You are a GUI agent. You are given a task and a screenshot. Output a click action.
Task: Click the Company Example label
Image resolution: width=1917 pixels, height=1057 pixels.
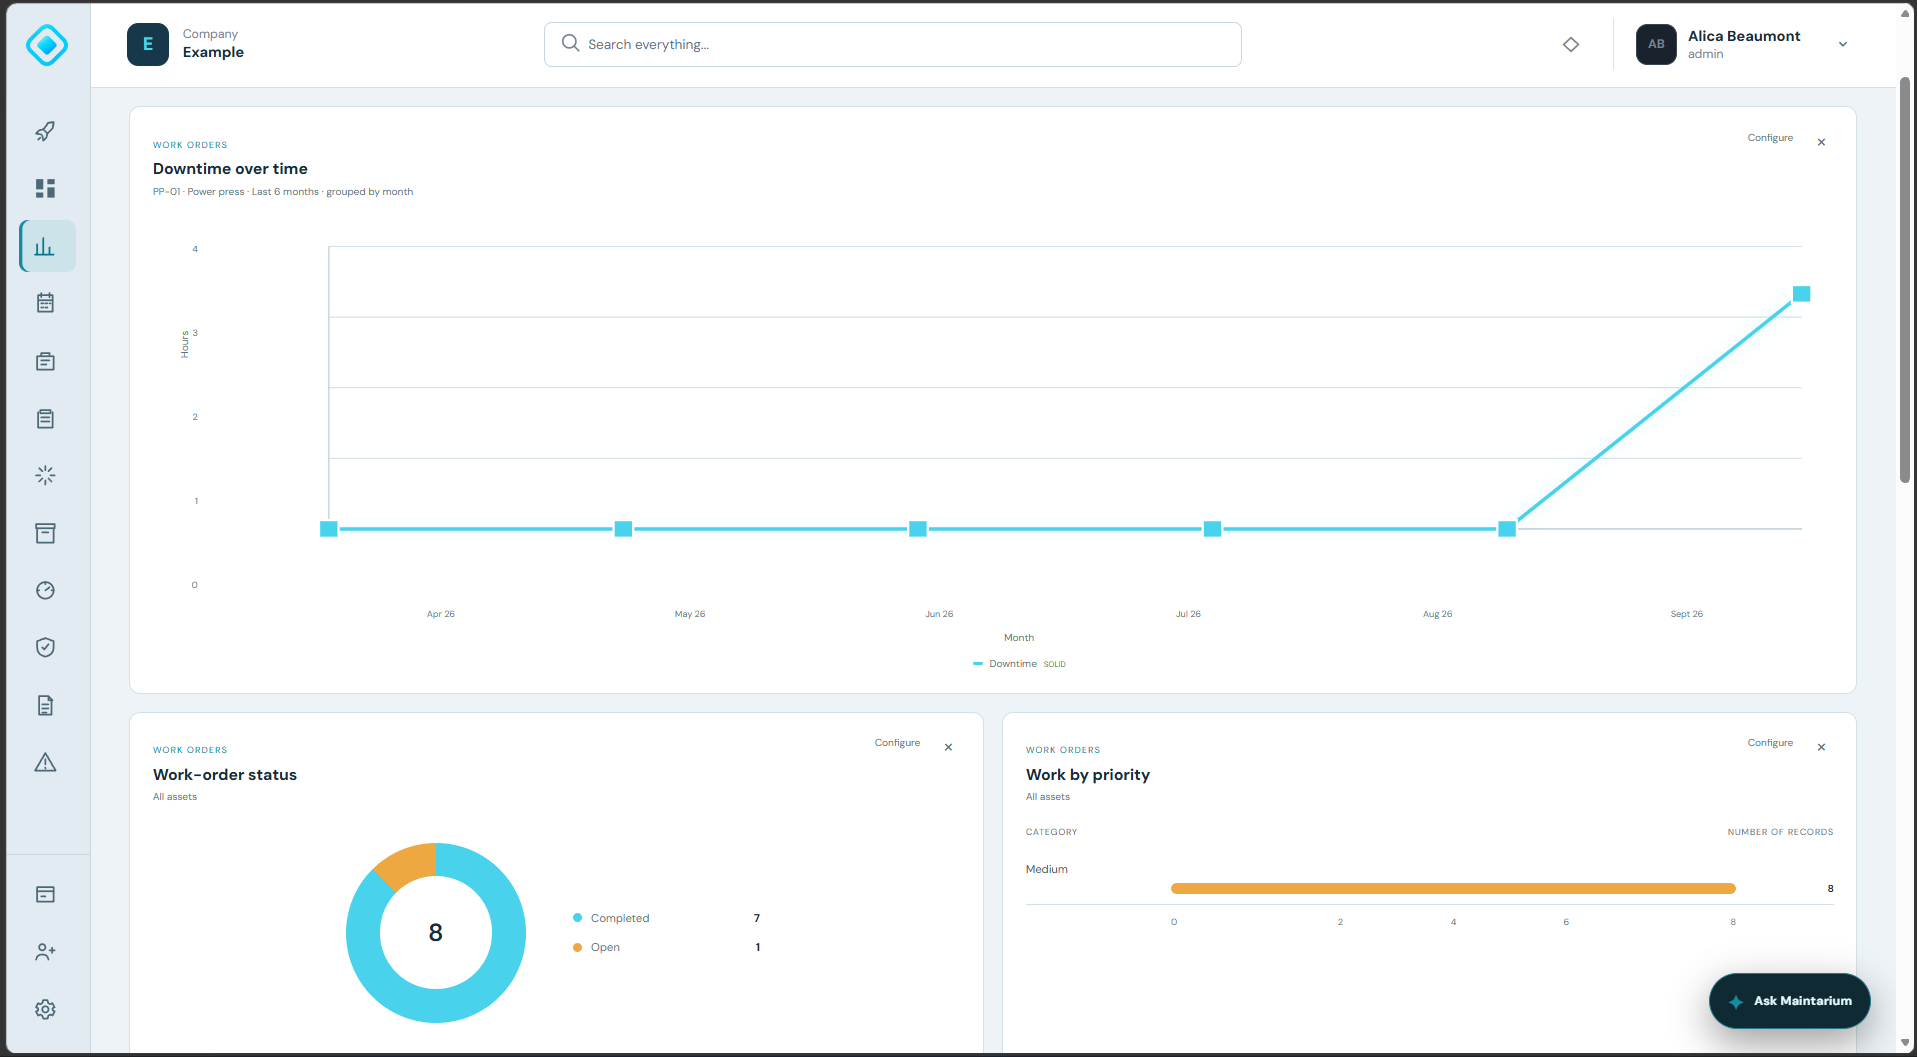pos(213,44)
